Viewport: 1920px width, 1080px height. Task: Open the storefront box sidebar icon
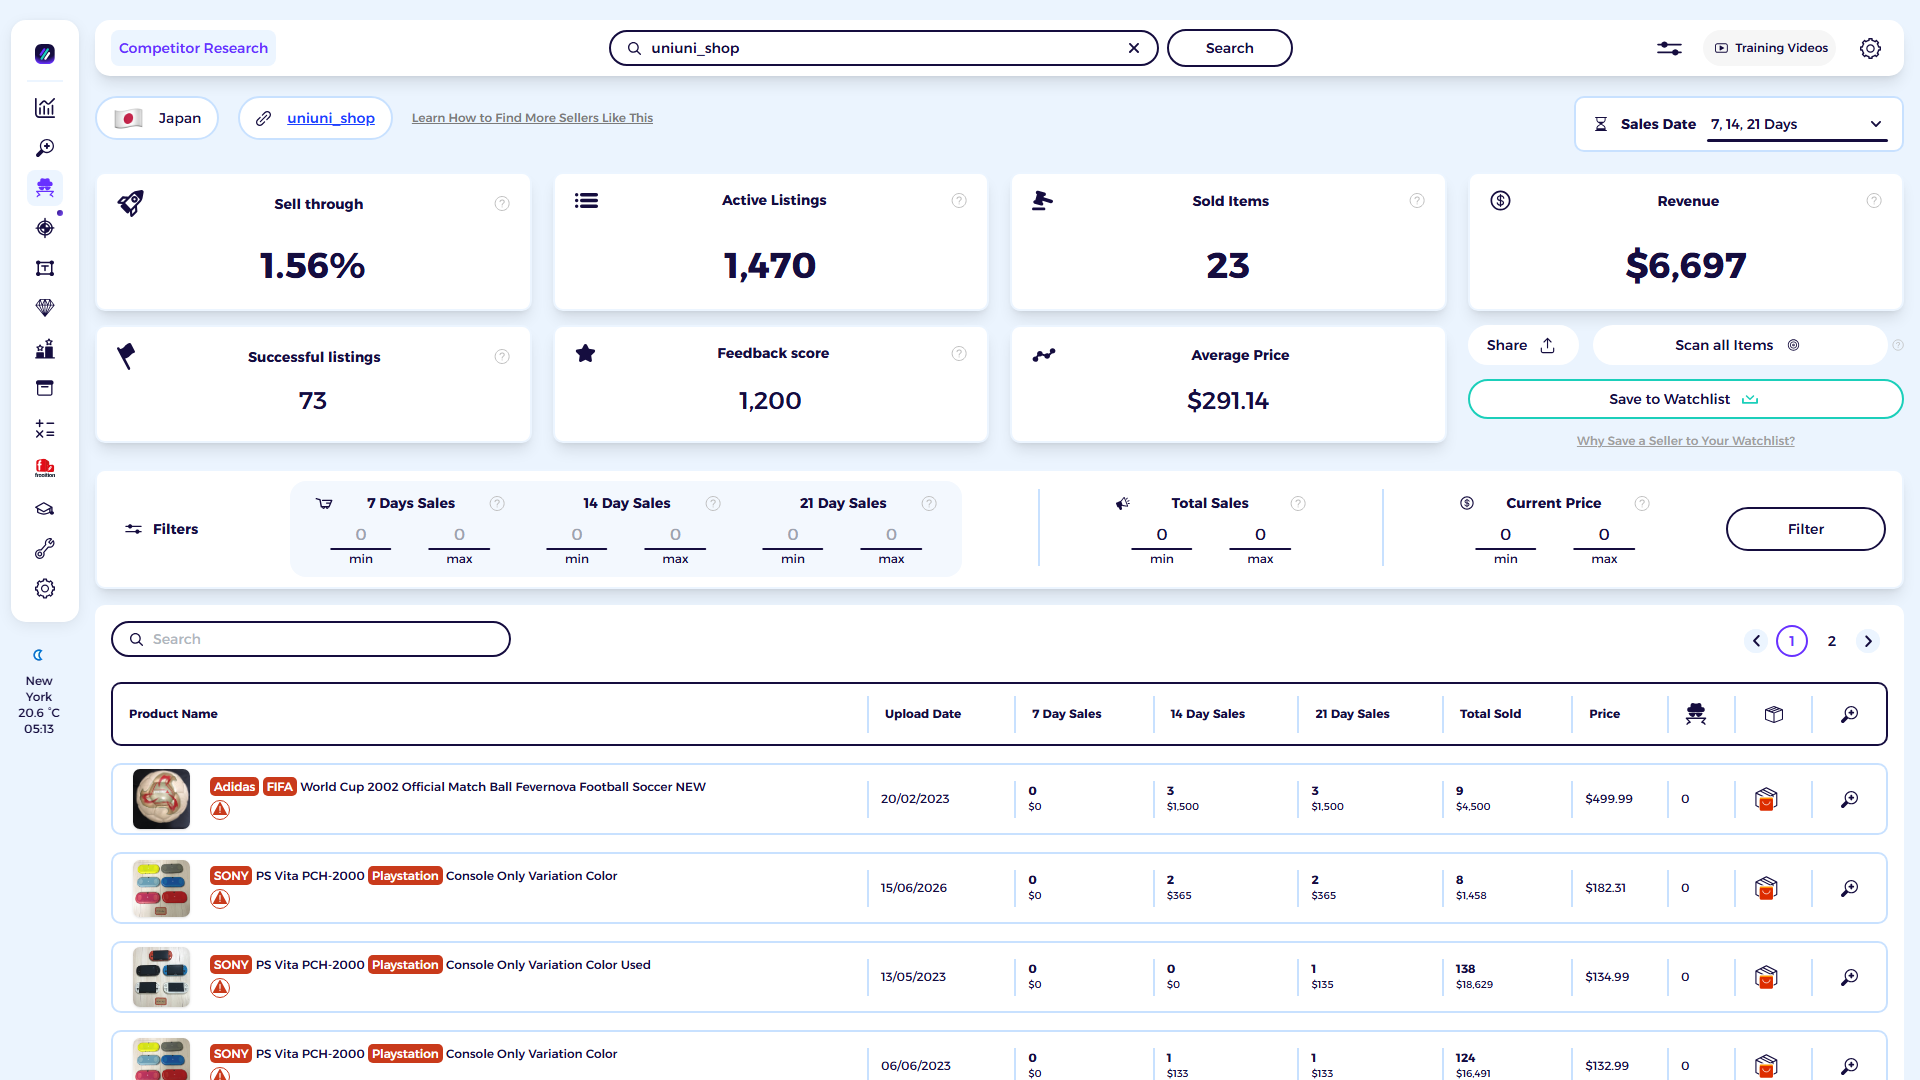[x=45, y=388]
